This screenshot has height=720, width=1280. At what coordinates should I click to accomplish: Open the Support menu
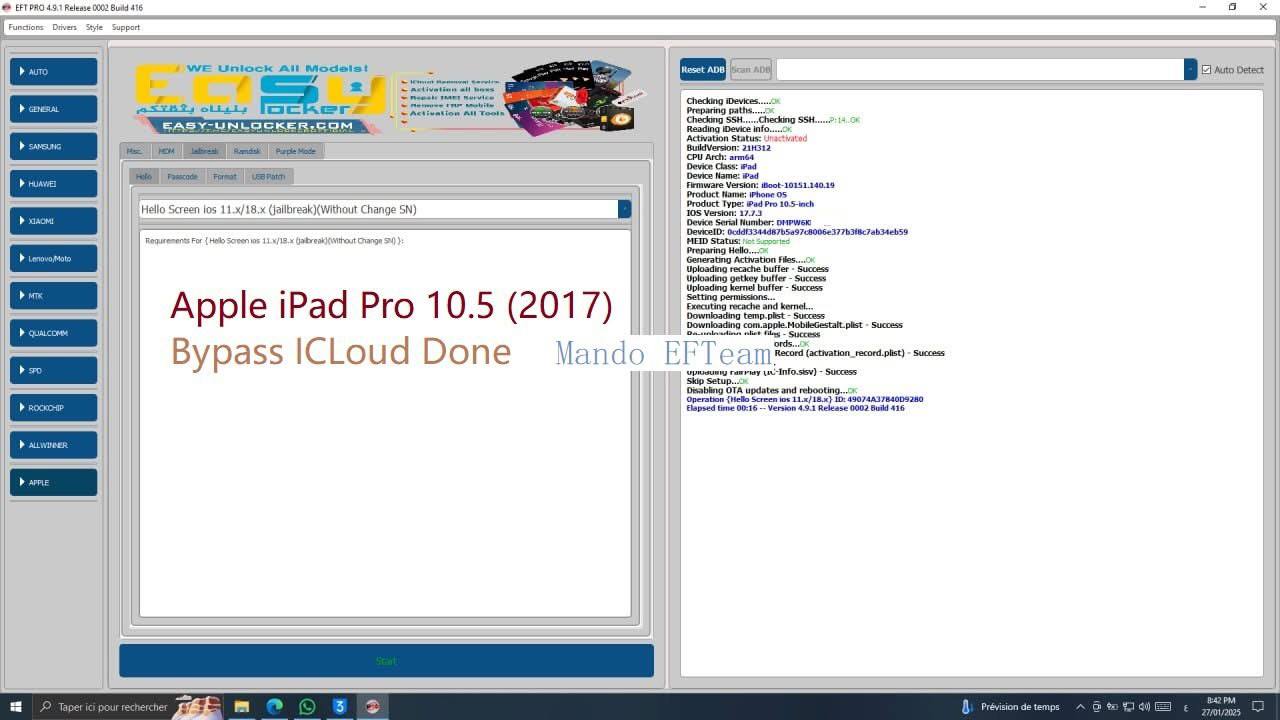tap(126, 27)
